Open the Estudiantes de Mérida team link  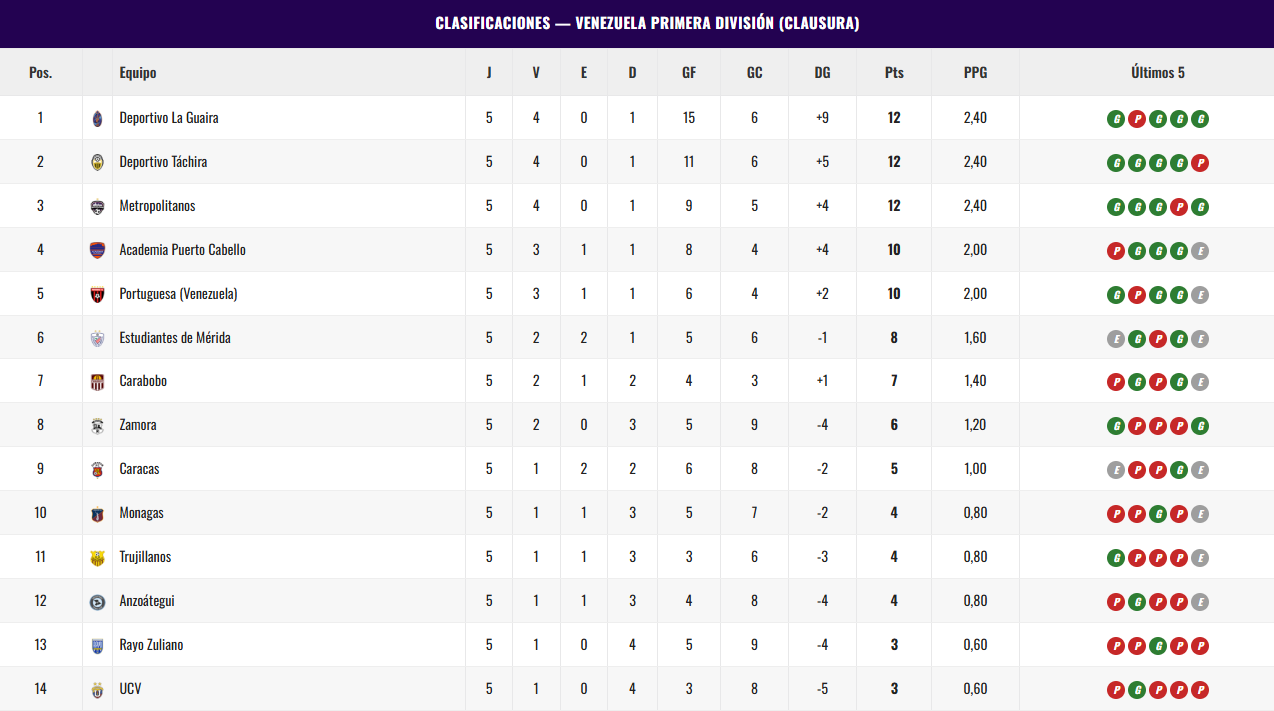pos(175,338)
